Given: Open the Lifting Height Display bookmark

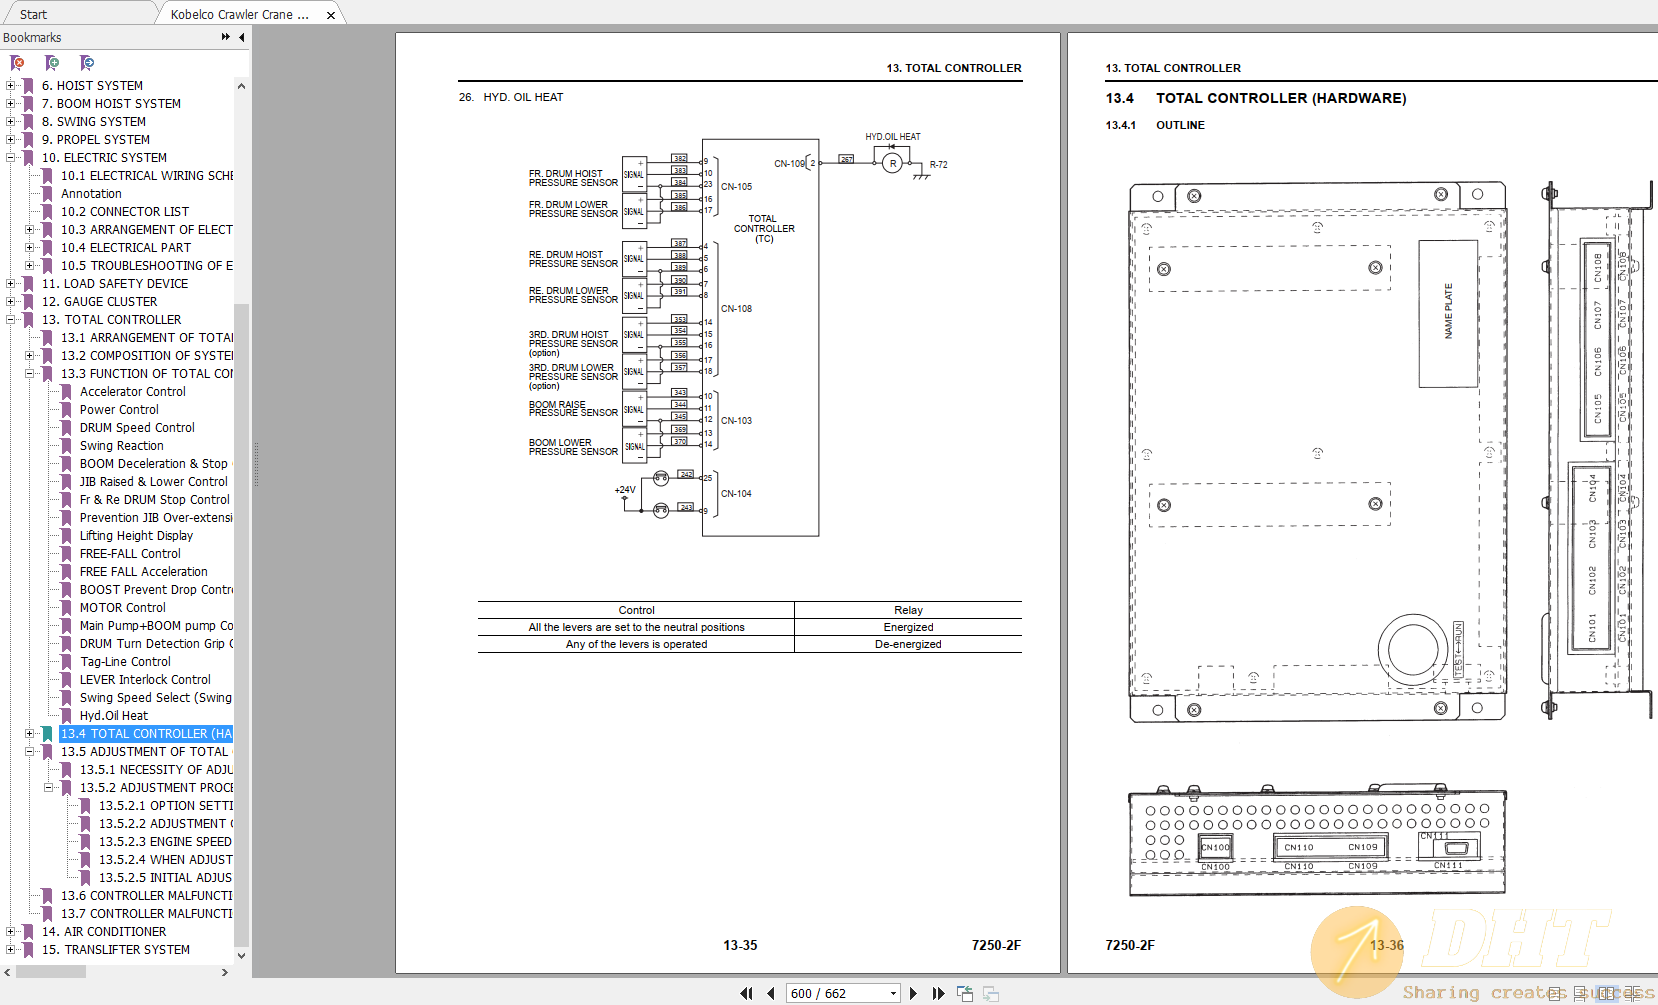Looking at the screenshot, I should (136, 536).
